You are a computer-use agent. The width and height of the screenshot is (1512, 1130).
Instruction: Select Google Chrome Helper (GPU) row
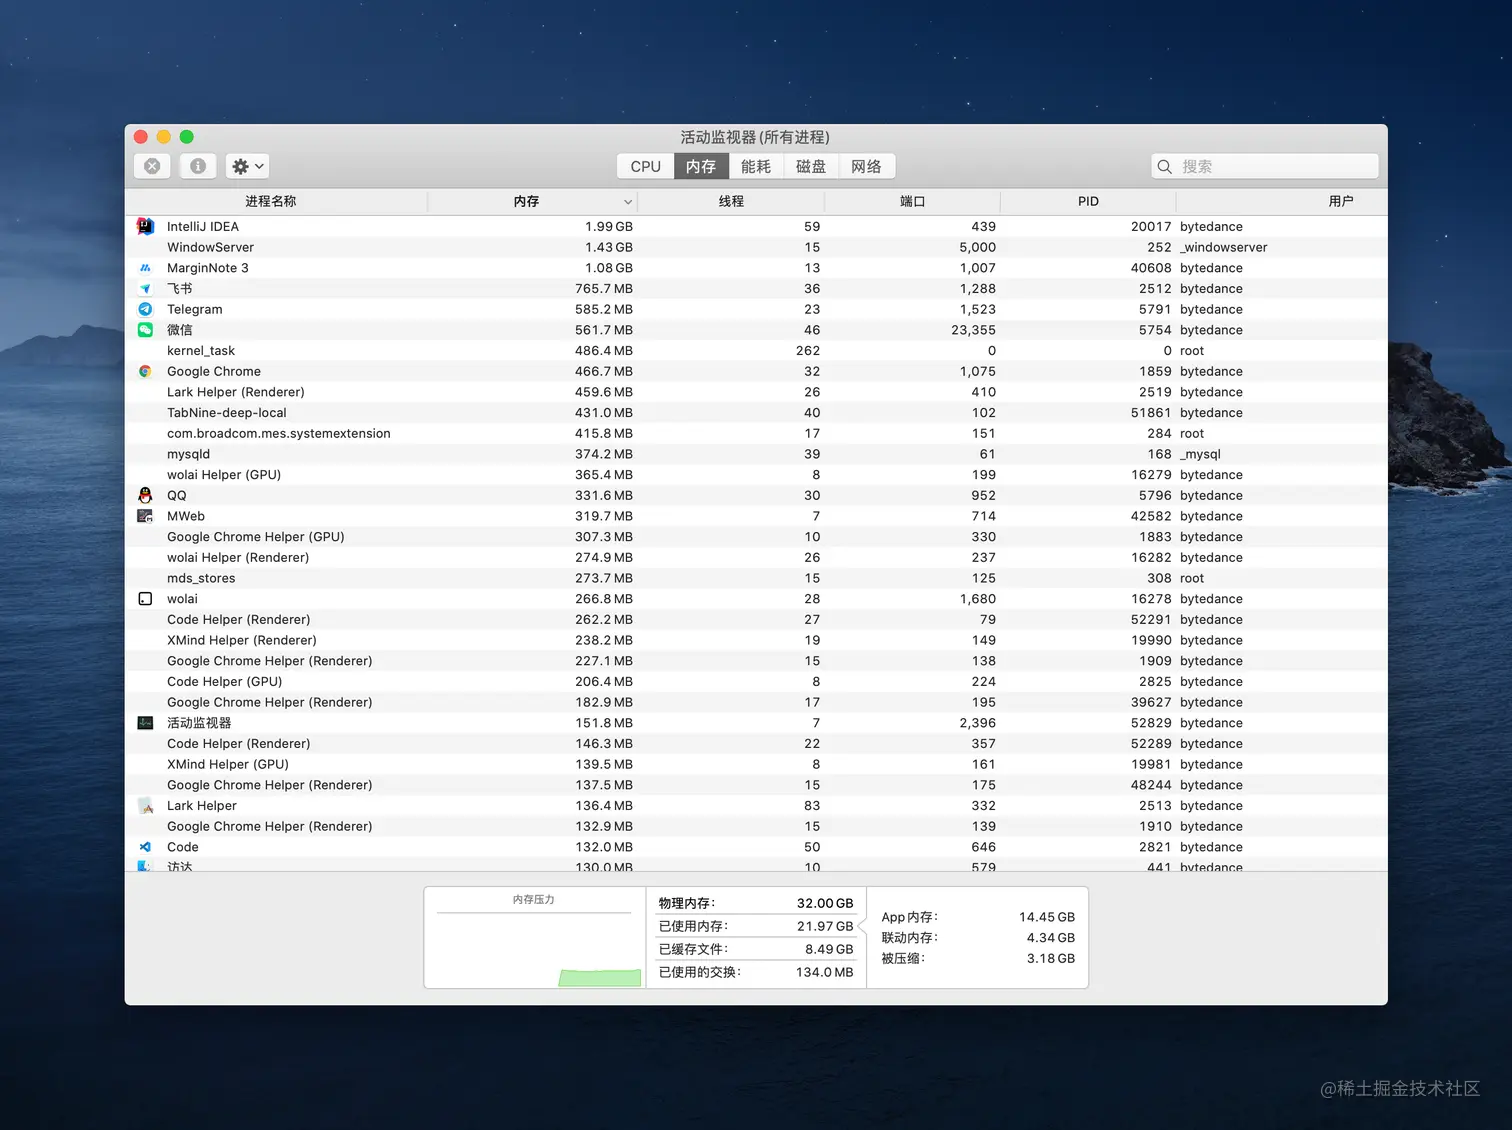(x=756, y=537)
